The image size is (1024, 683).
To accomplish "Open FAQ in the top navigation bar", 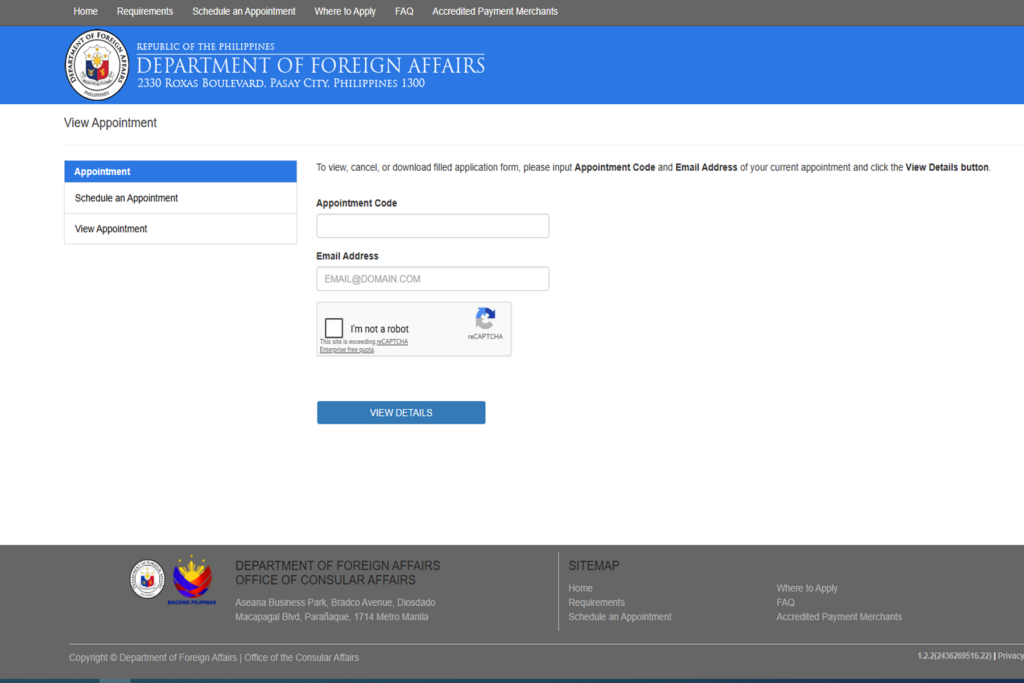I will [404, 11].
